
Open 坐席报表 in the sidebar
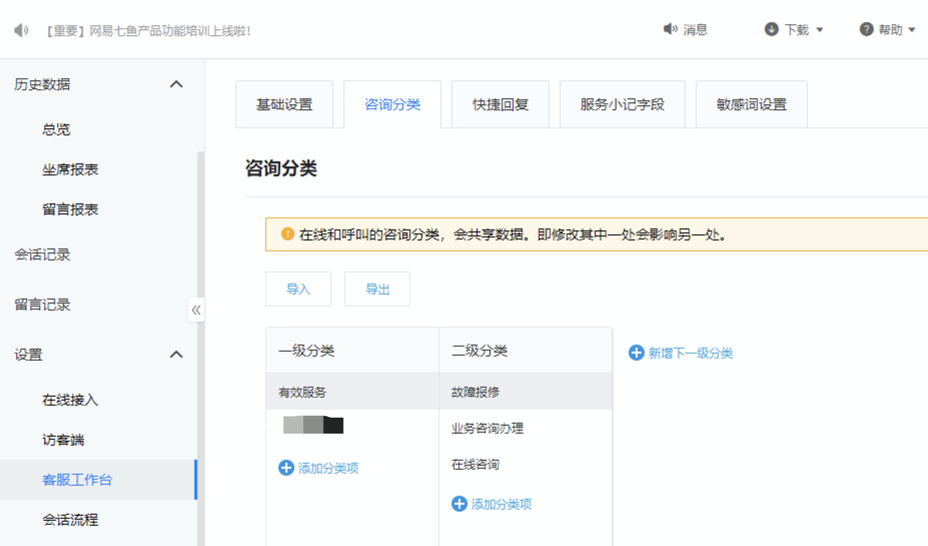coord(70,170)
